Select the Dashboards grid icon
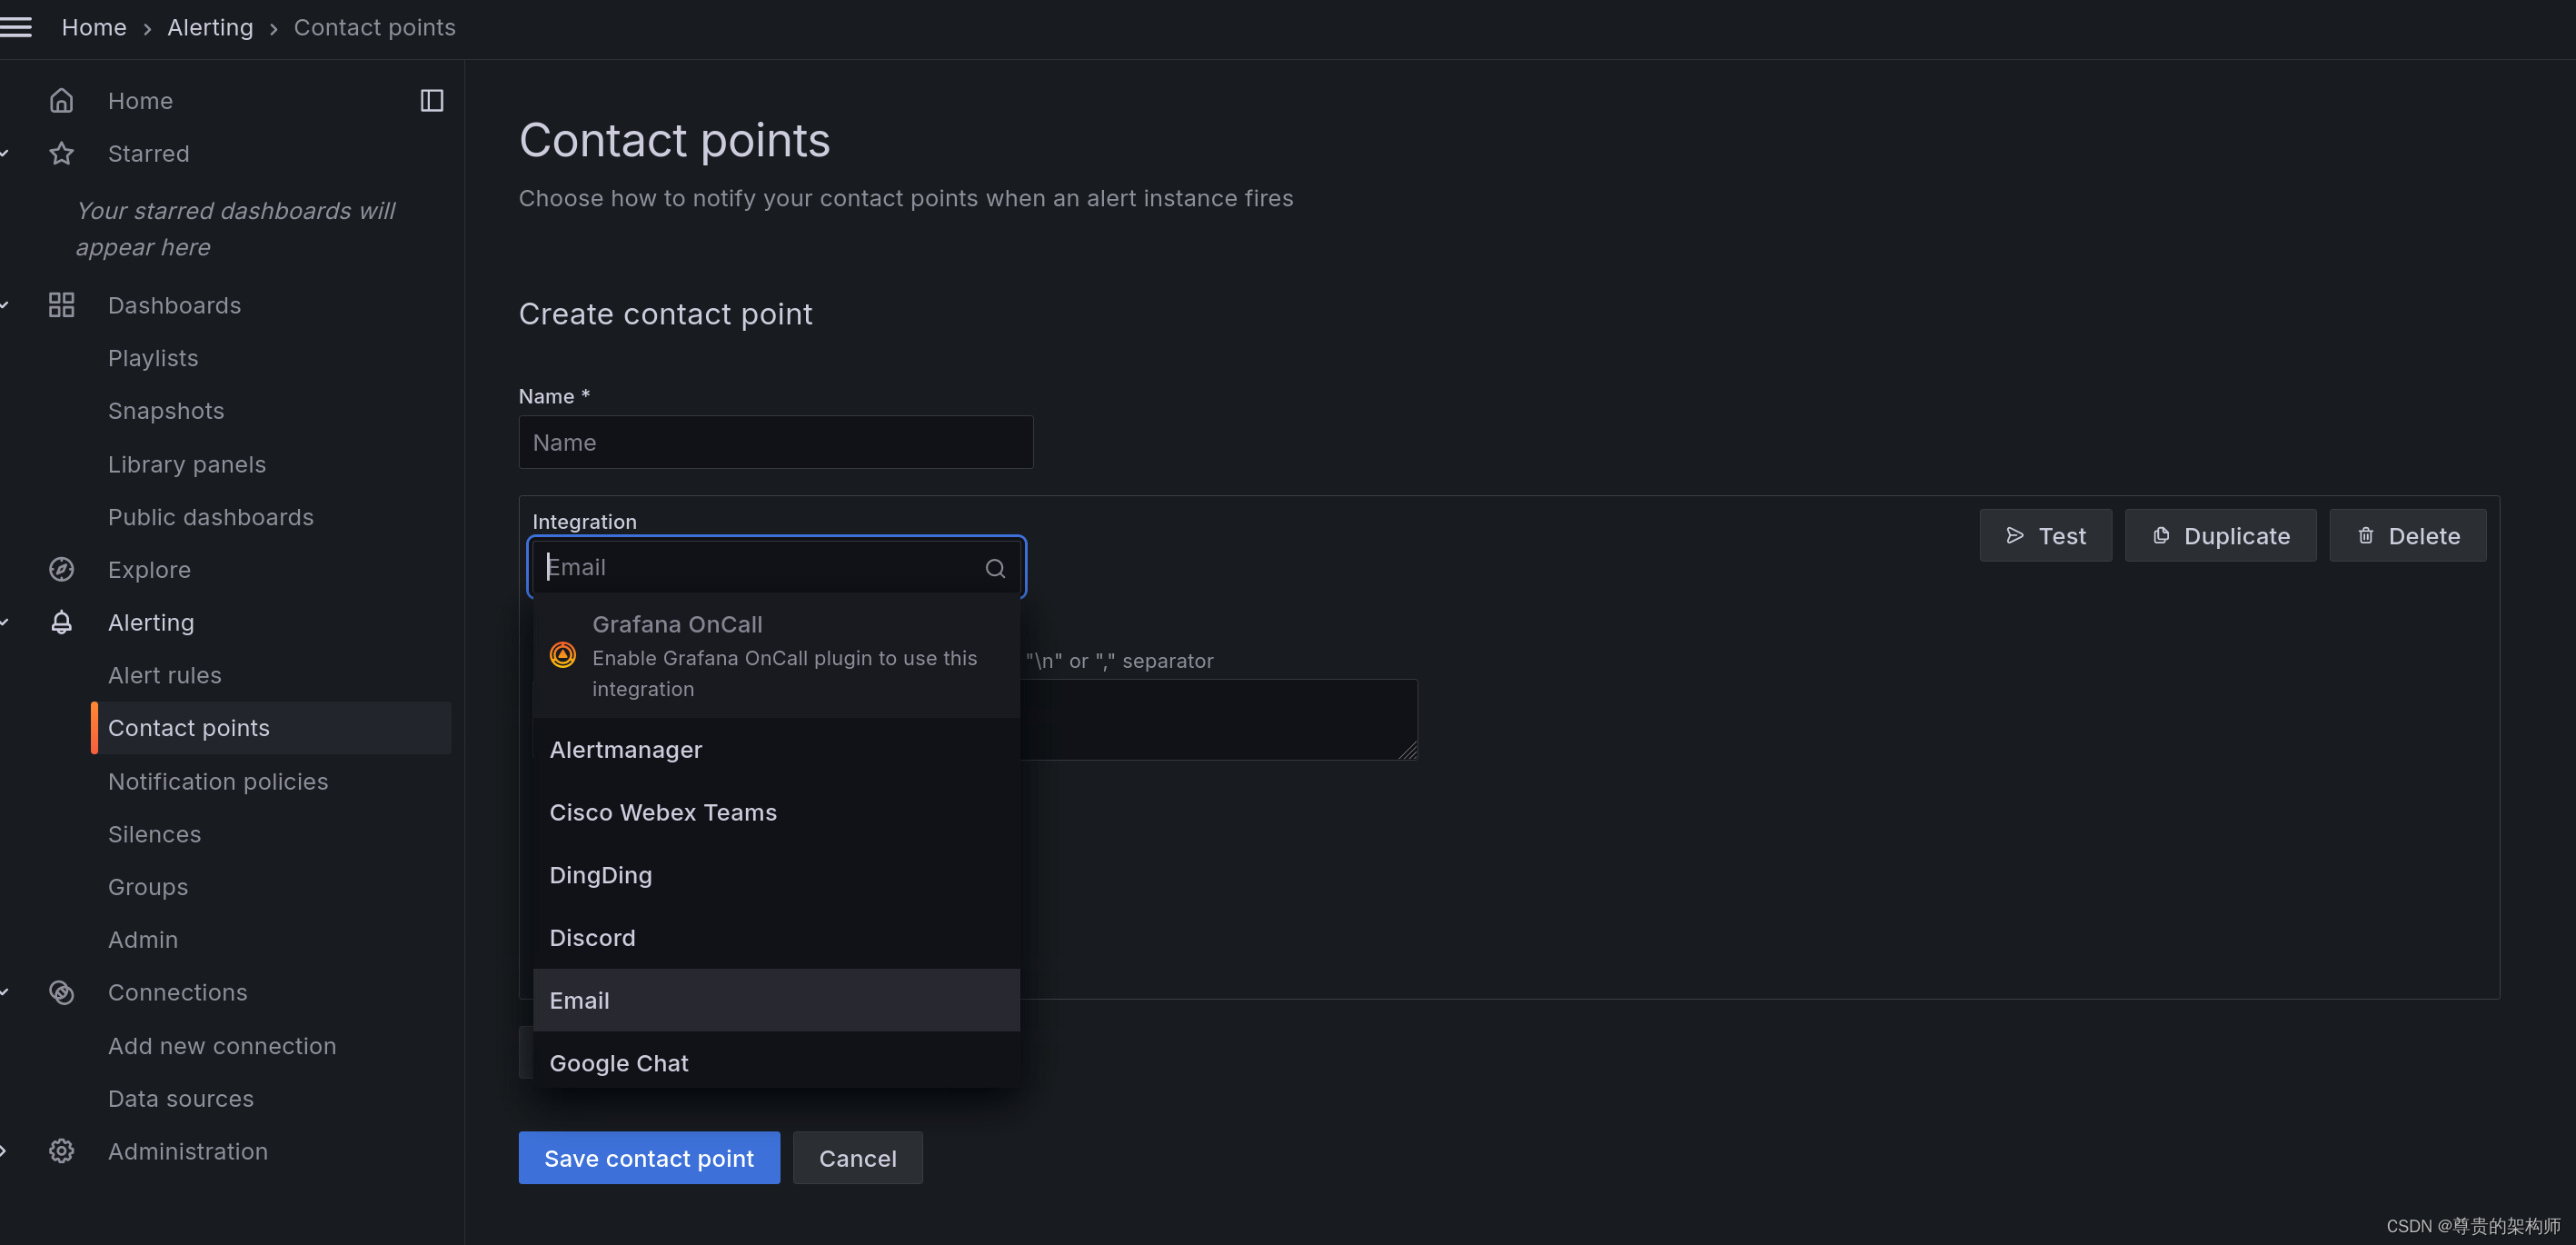The image size is (2576, 1245). point(61,305)
